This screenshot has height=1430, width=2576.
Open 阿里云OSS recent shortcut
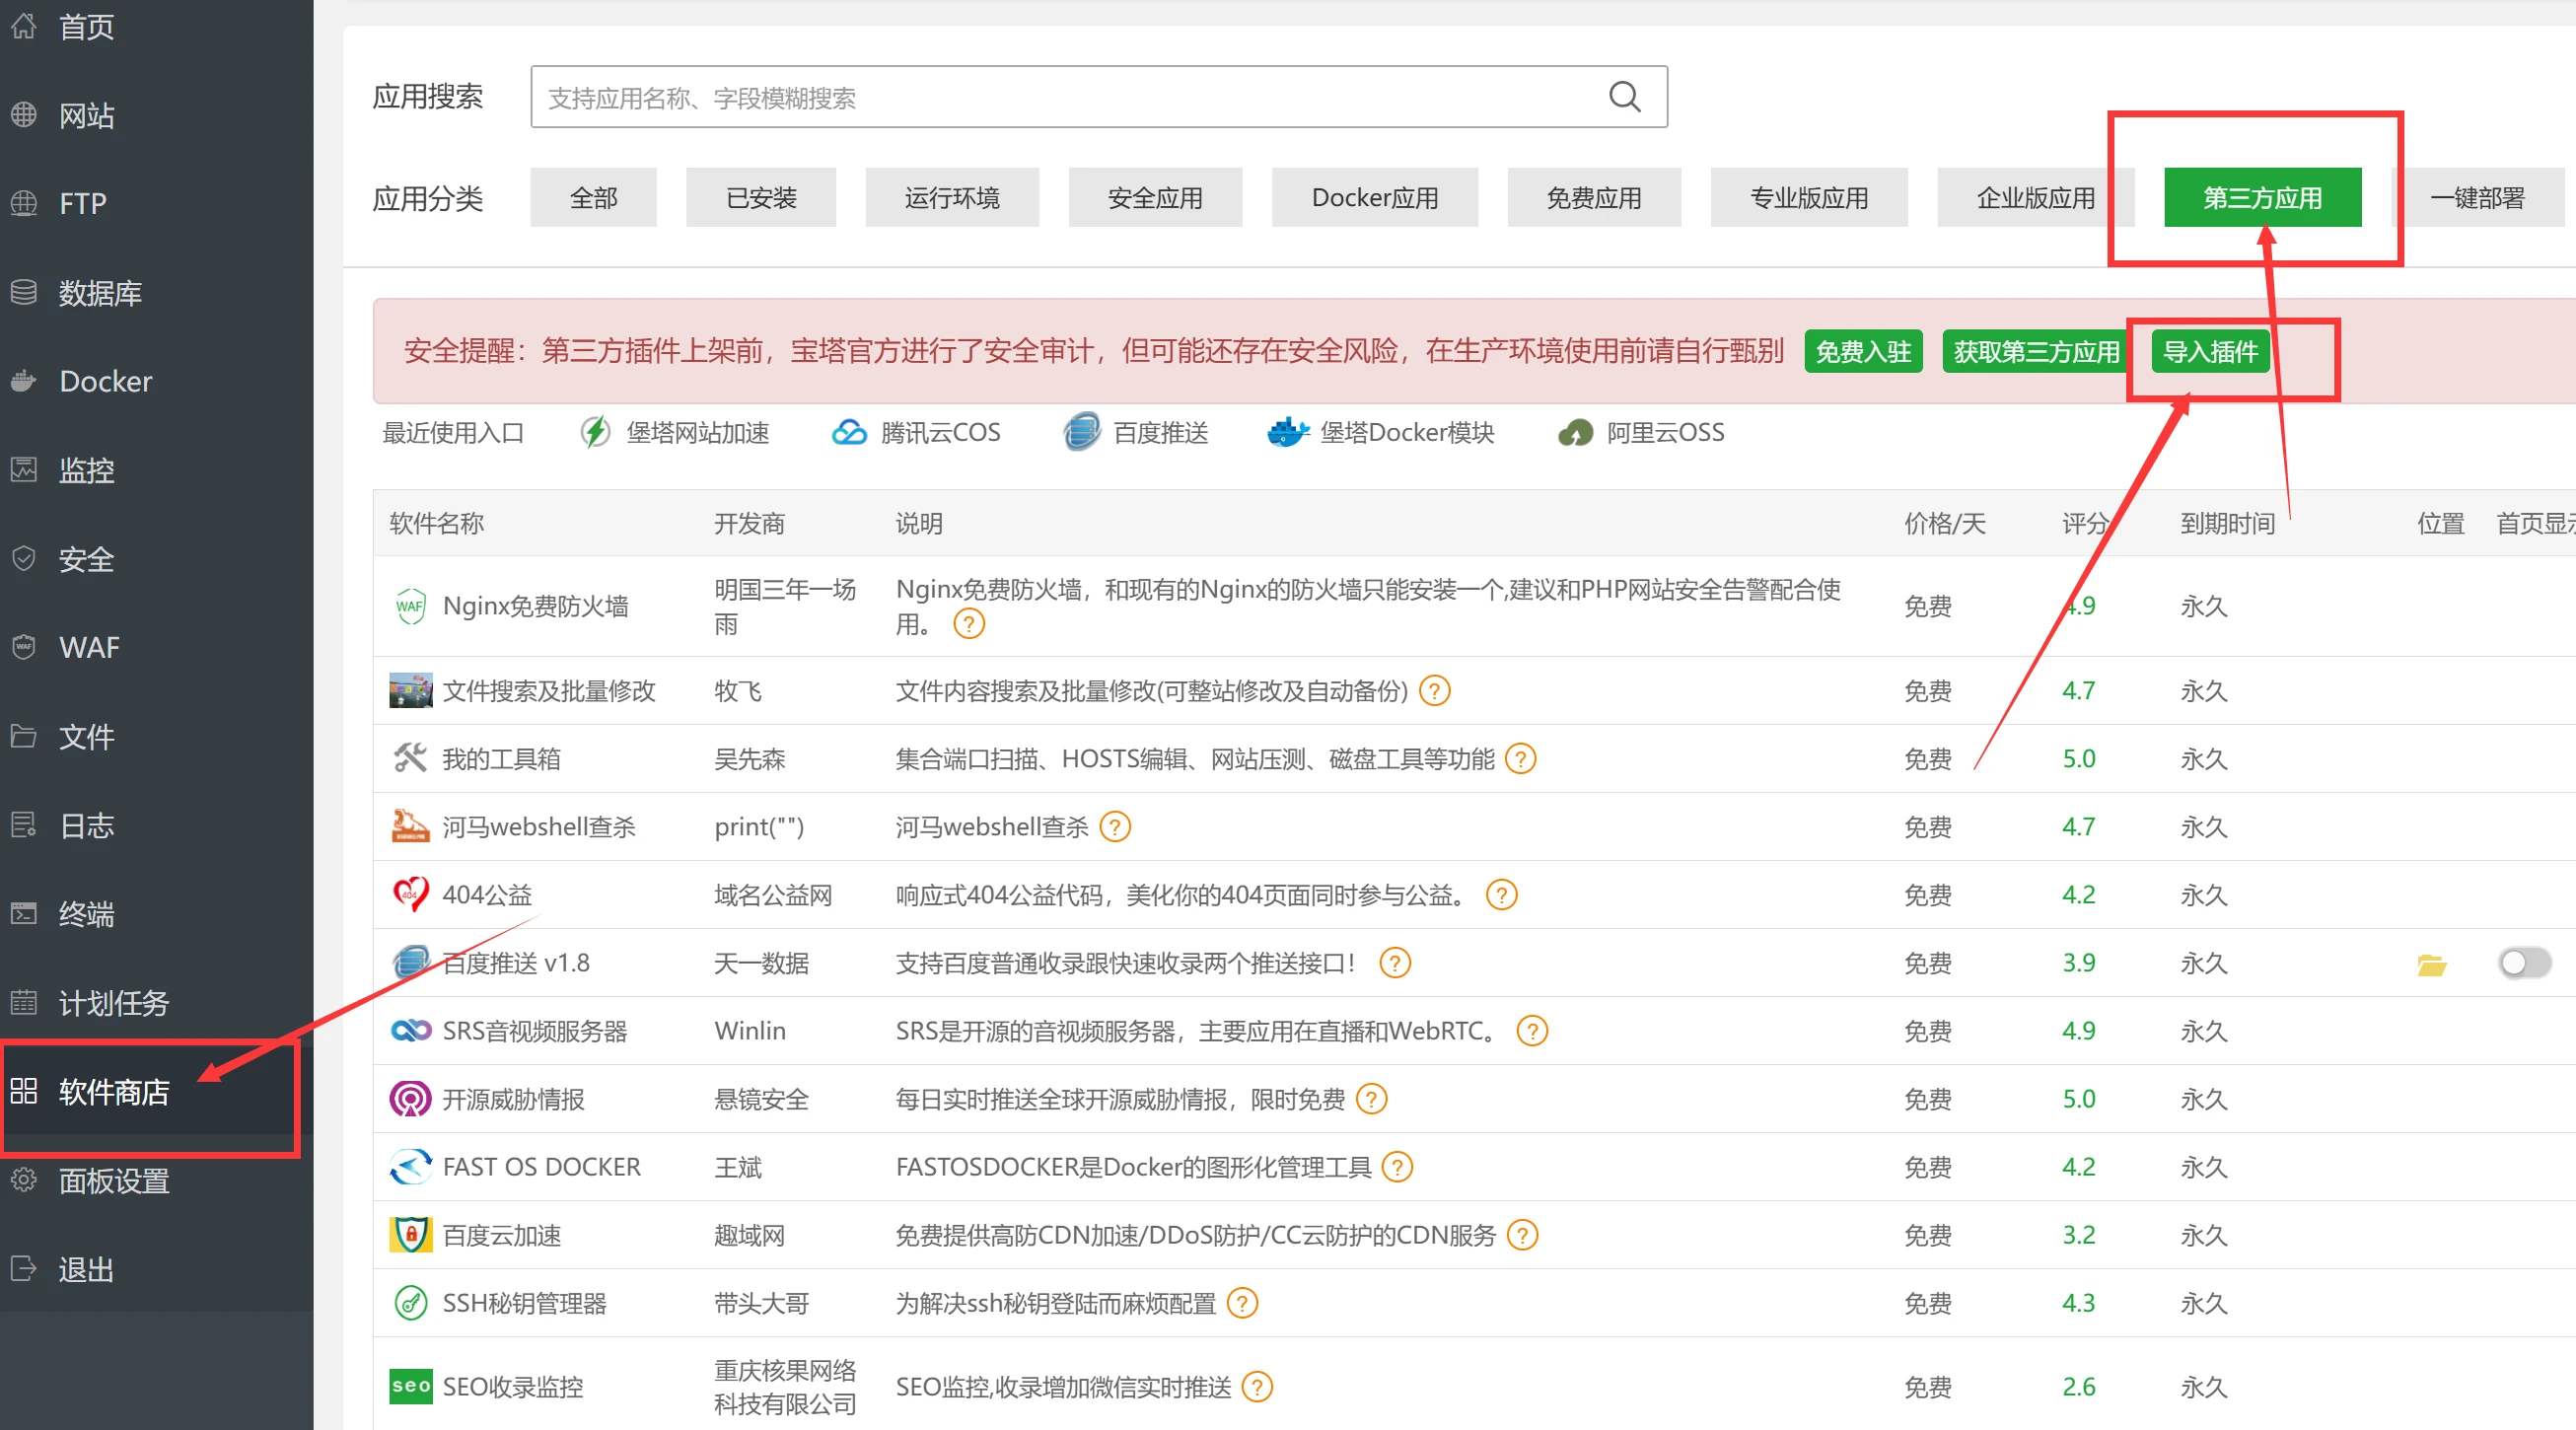click(1641, 433)
